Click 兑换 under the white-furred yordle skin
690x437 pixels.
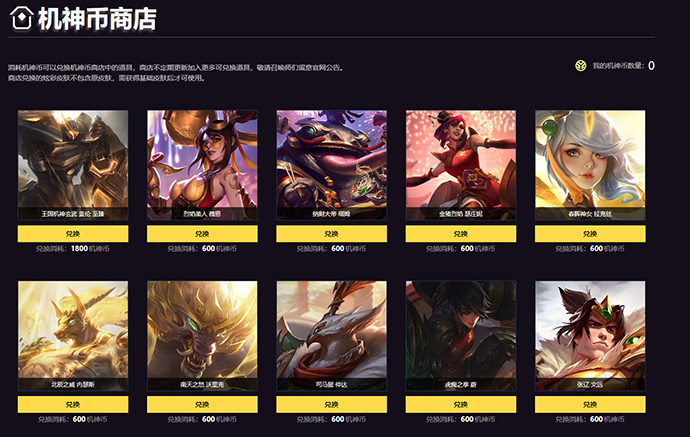click(x=332, y=404)
